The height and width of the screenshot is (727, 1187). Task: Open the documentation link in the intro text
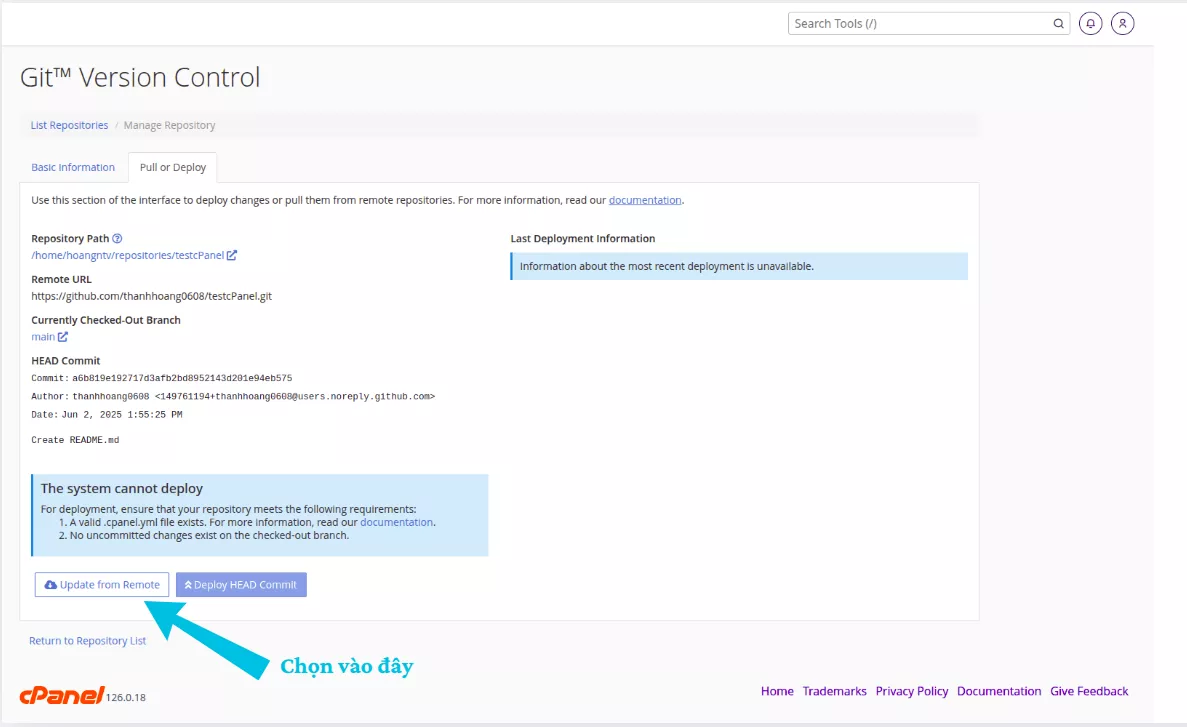[x=645, y=200]
